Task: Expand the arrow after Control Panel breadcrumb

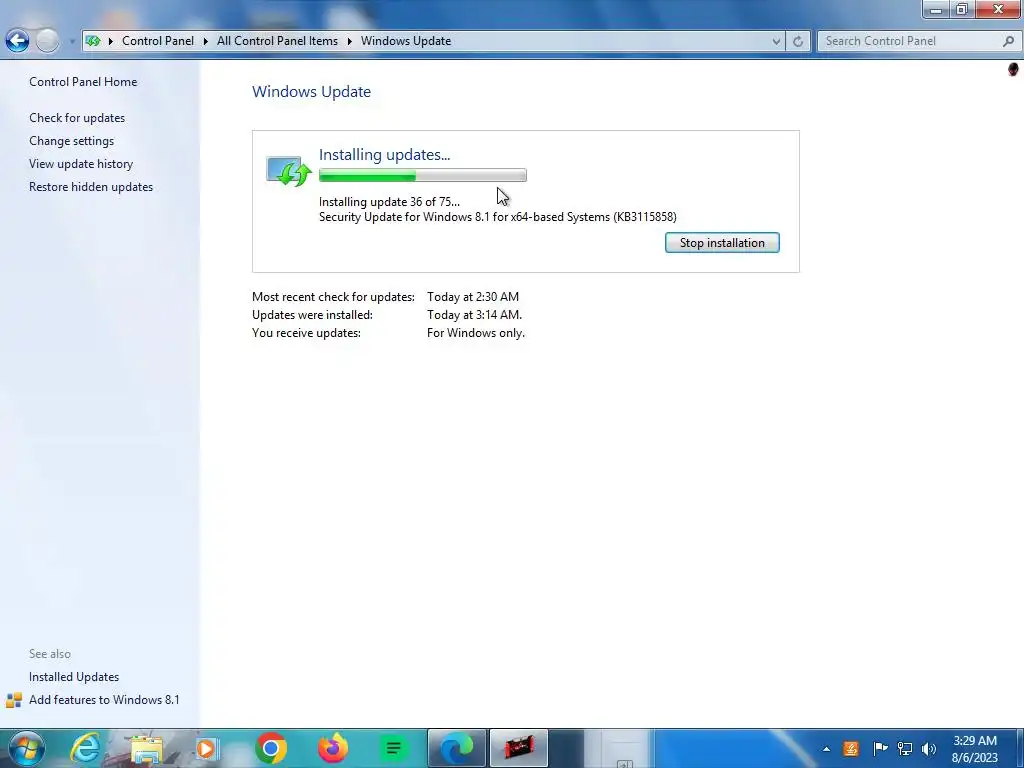Action: click(205, 41)
